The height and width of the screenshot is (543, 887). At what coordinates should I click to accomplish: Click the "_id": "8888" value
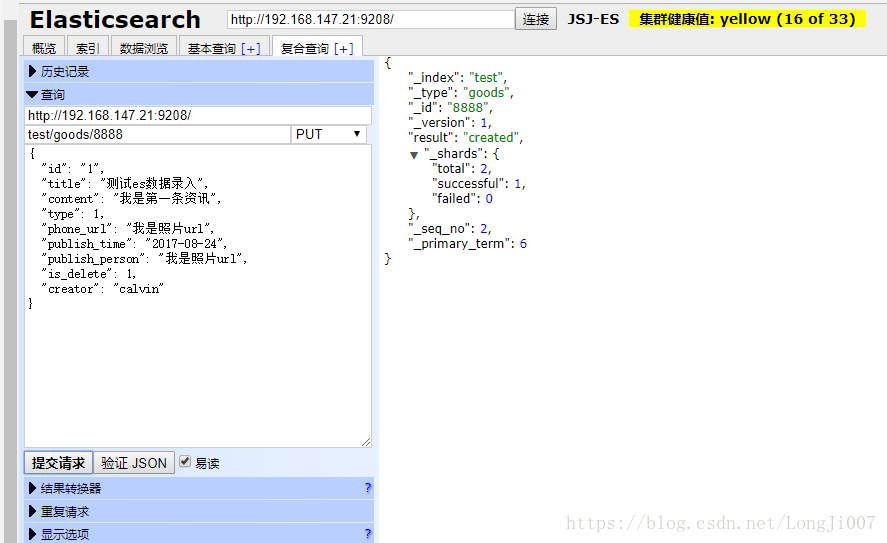tap(467, 107)
